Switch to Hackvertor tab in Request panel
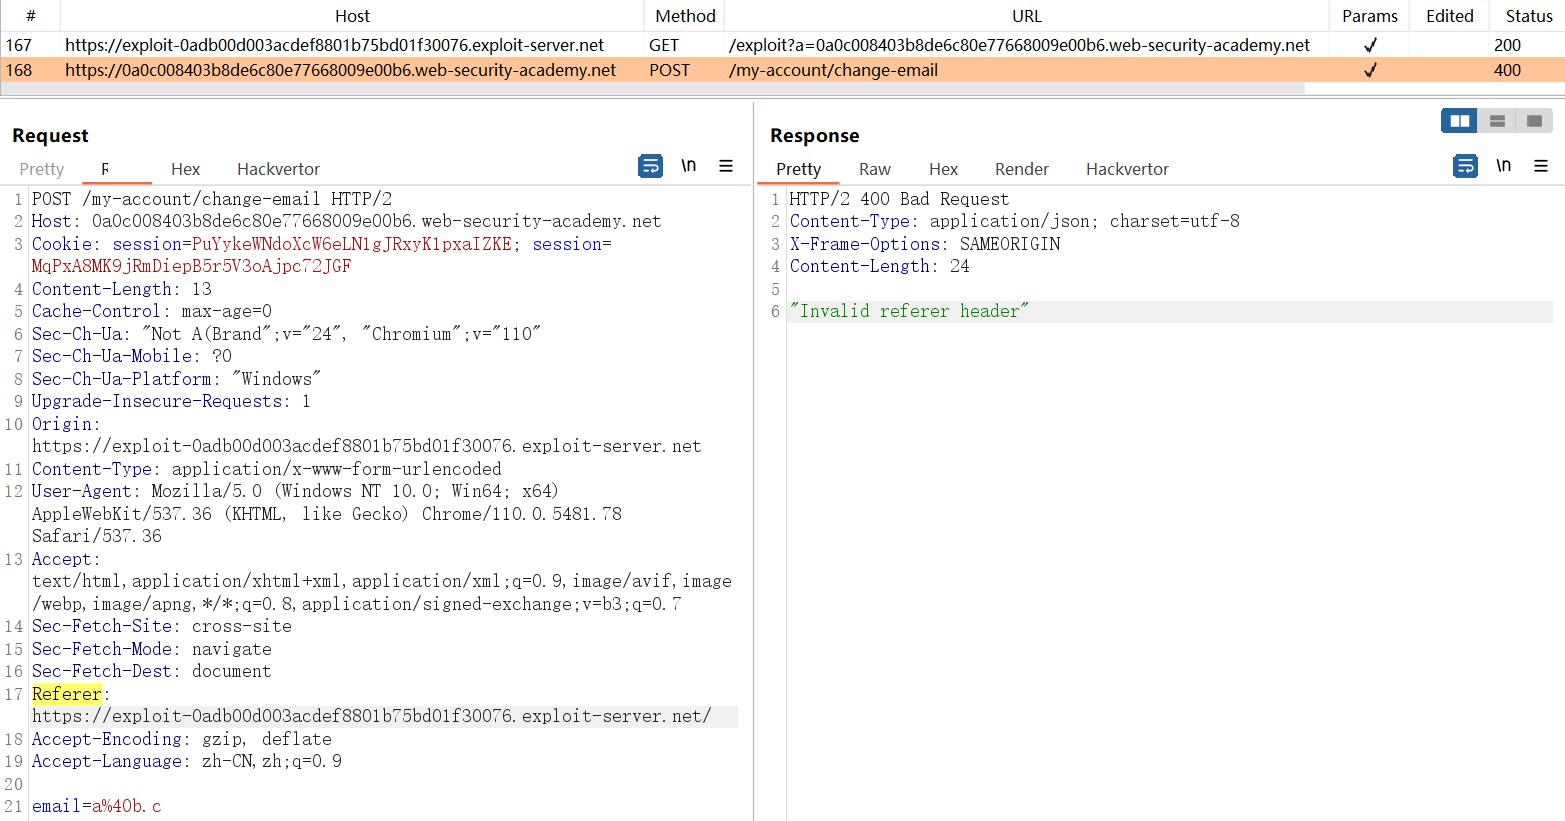Image resolution: width=1565 pixels, height=821 pixels. [x=278, y=169]
